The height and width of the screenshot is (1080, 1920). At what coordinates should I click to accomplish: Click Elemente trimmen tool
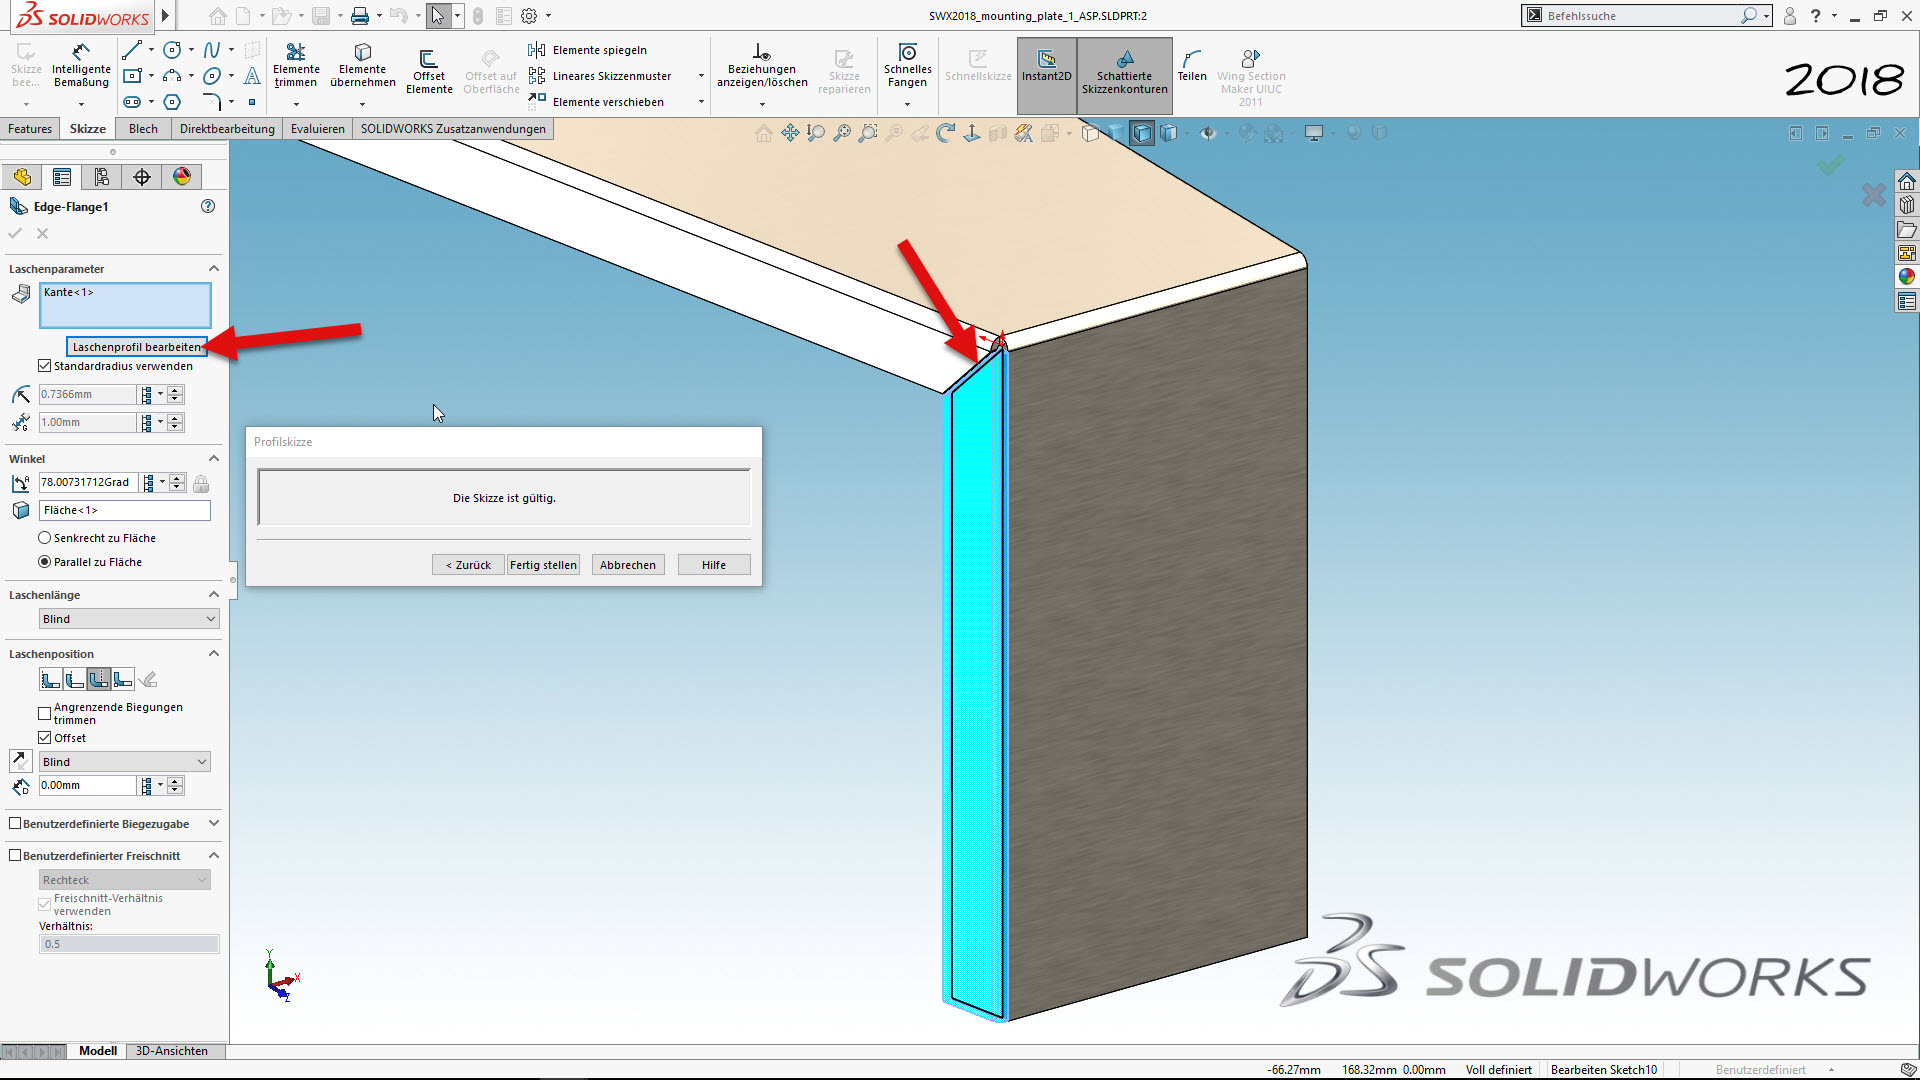coord(296,65)
